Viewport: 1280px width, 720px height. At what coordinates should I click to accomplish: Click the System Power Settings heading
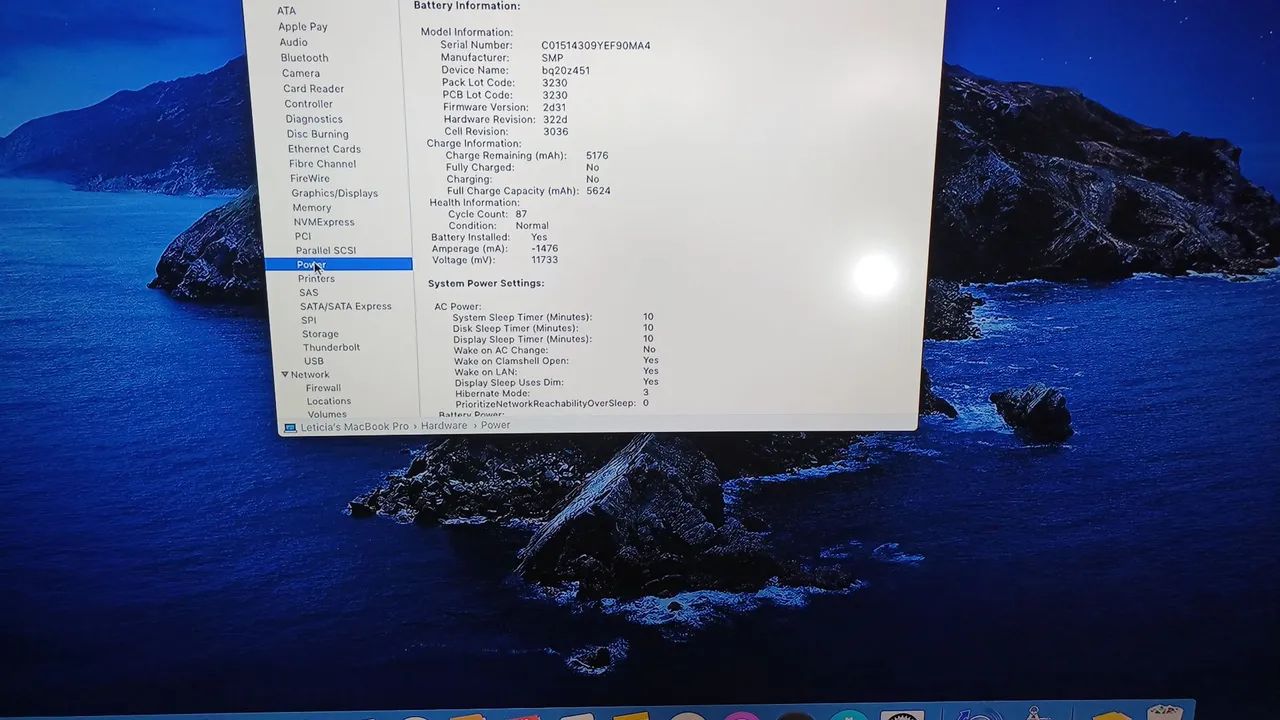tap(486, 284)
